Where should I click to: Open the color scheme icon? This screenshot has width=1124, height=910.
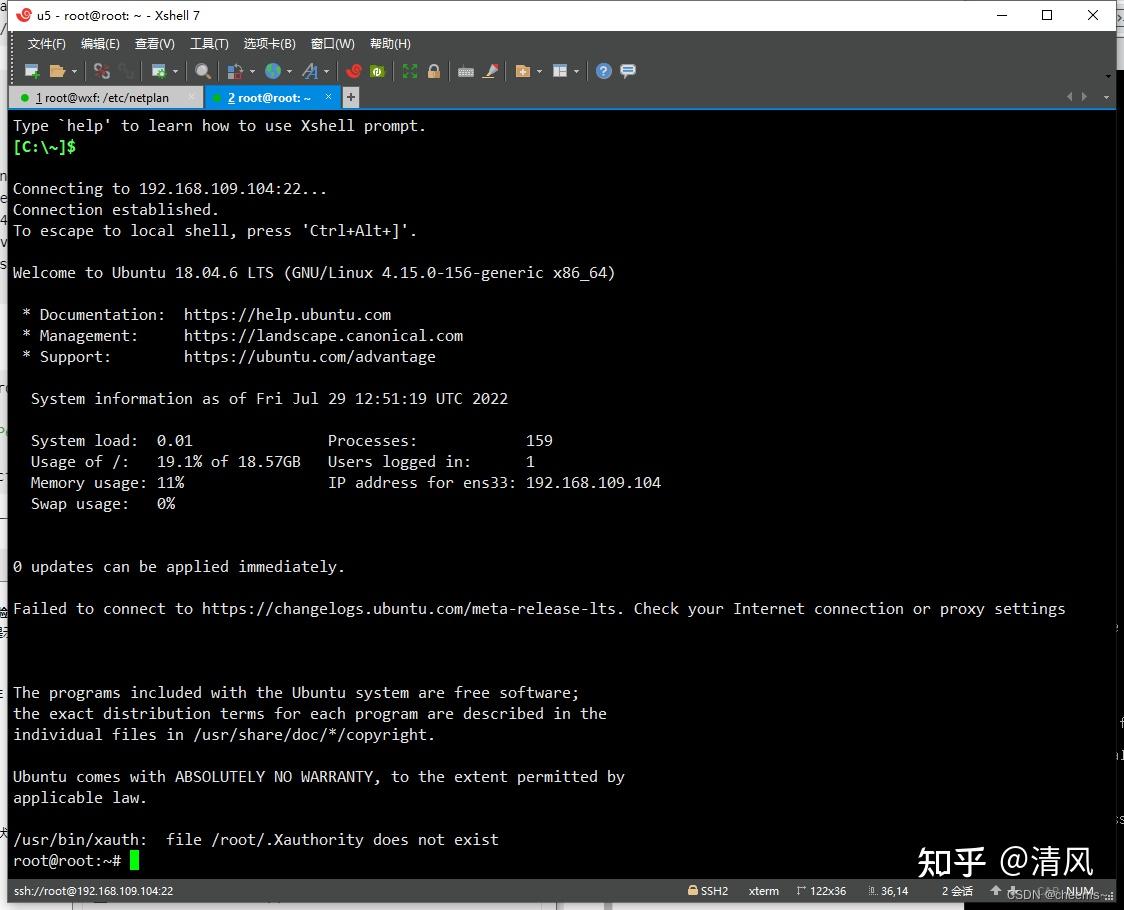click(234, 71)
